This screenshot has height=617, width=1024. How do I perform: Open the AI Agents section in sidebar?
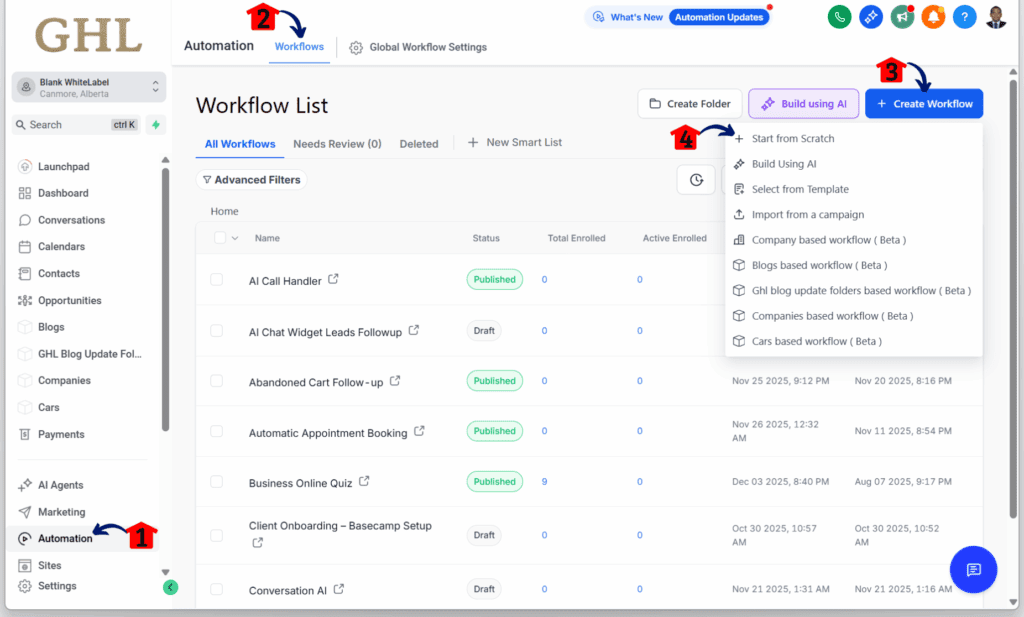pyautogui.click(x=60, y=484)
